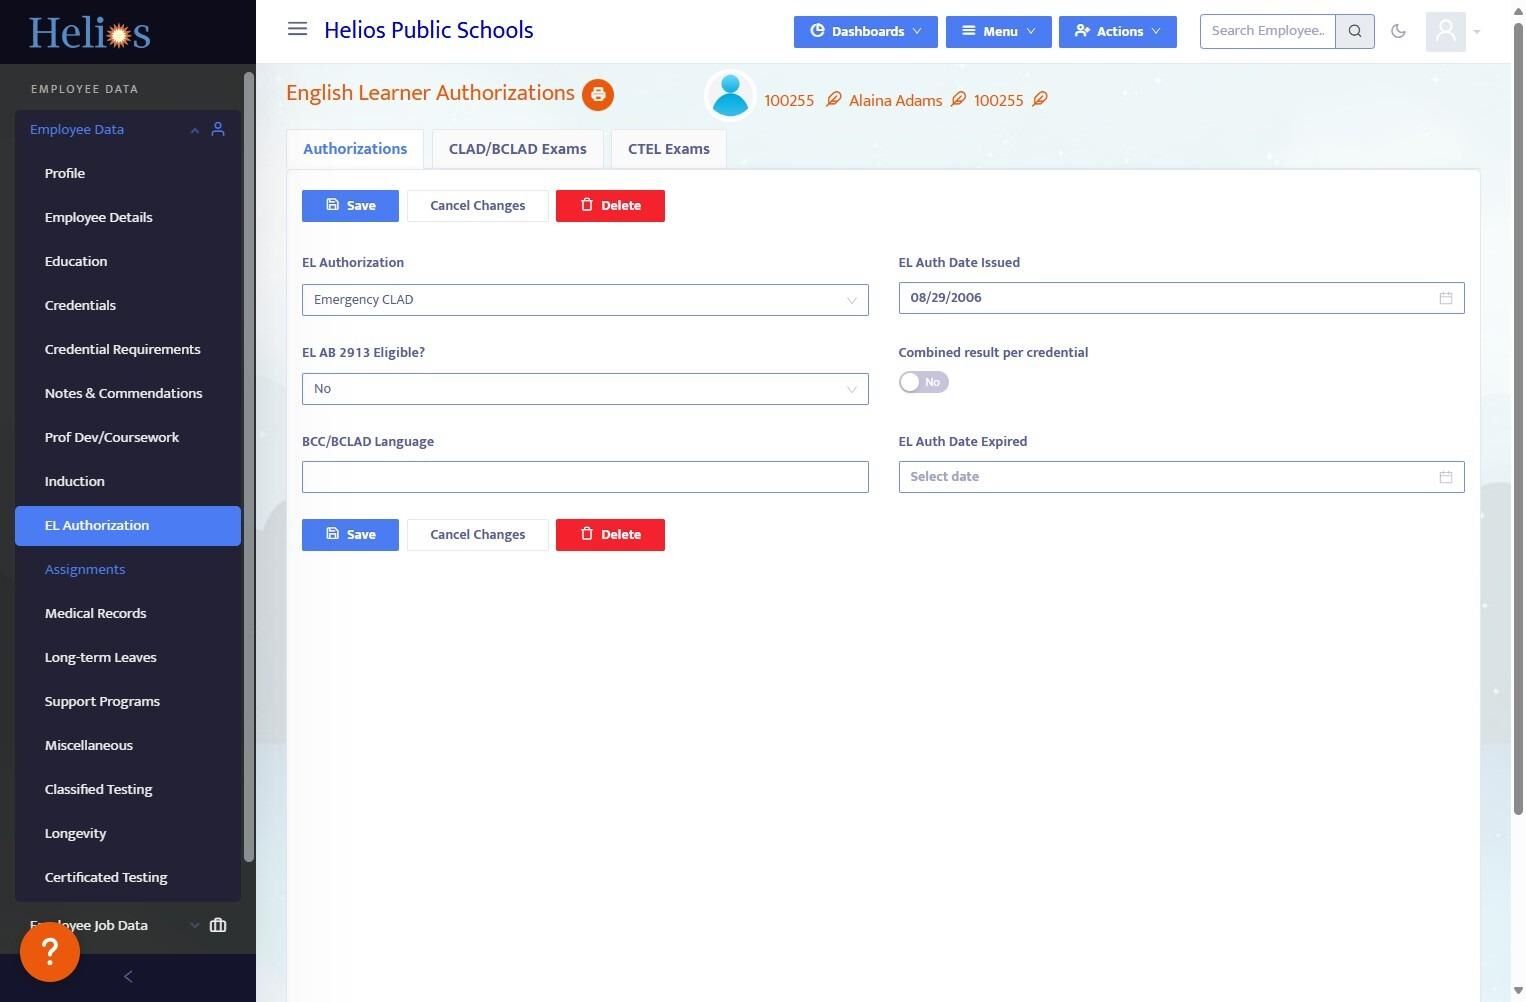The image size is (1526, 1002).
Task: Click the EL Auth Date Expired field
Action: [1181, 477]
